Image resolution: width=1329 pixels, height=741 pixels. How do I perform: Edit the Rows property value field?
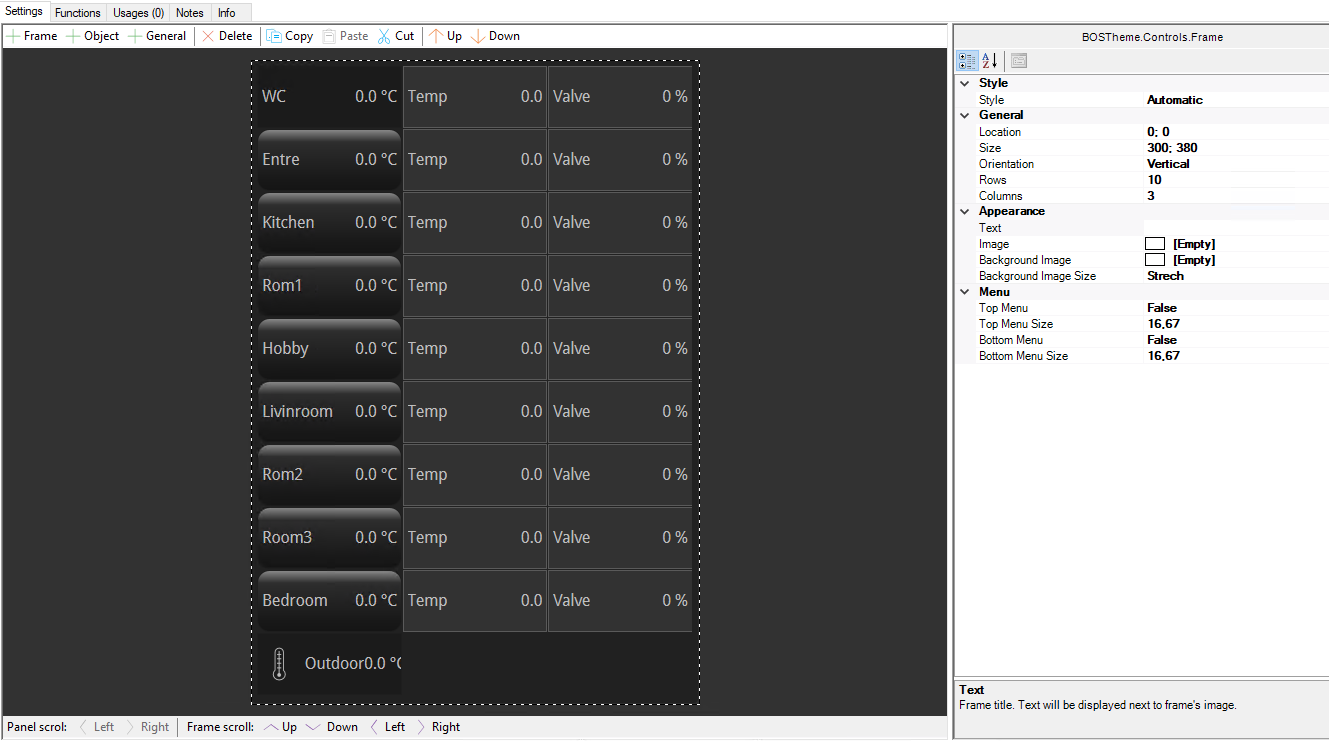pyautogui.click(x=1235, y=180)
